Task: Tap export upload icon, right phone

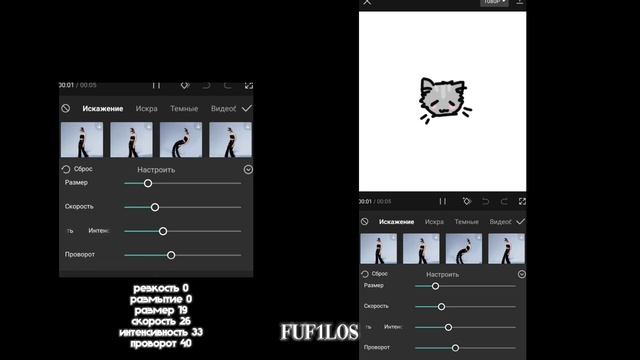Action: point(520,2)
